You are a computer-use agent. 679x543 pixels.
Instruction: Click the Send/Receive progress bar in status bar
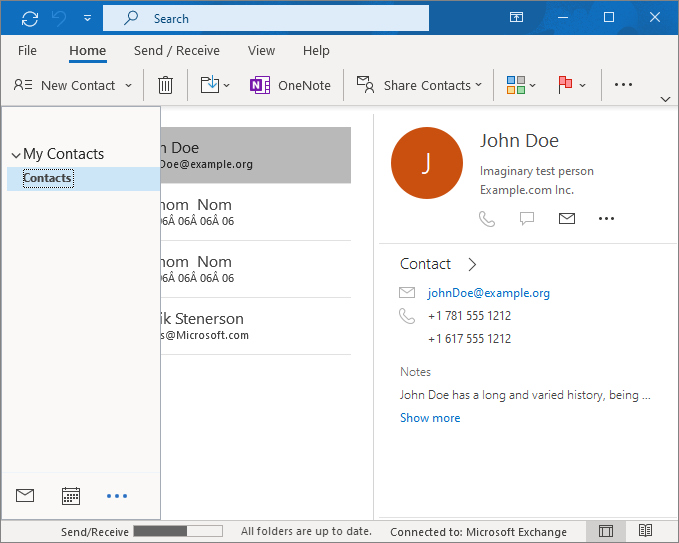178,531
